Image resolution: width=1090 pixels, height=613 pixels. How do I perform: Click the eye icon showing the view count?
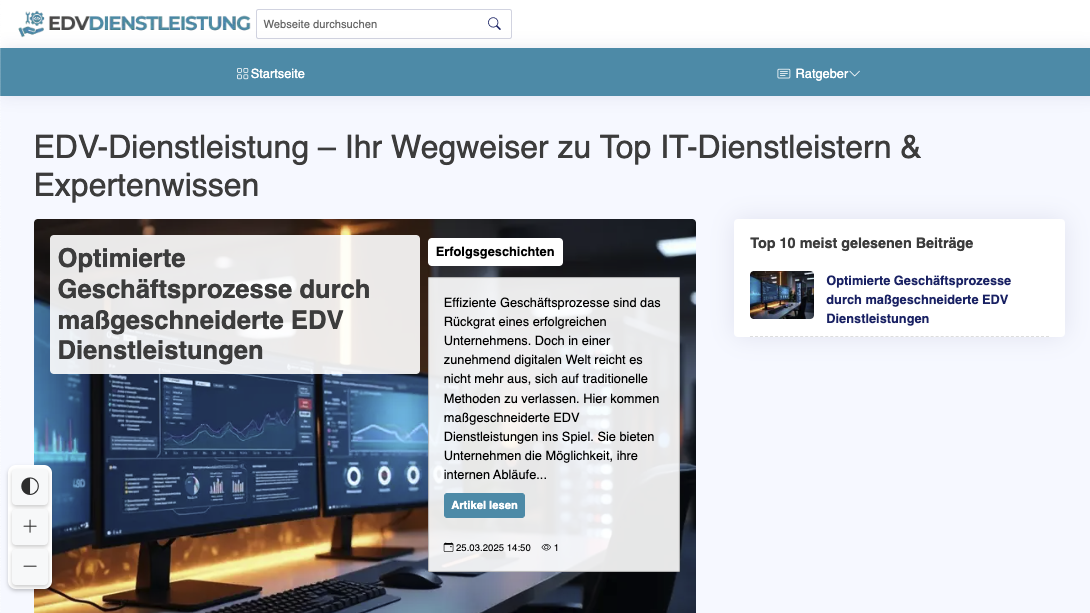[545, 547]
